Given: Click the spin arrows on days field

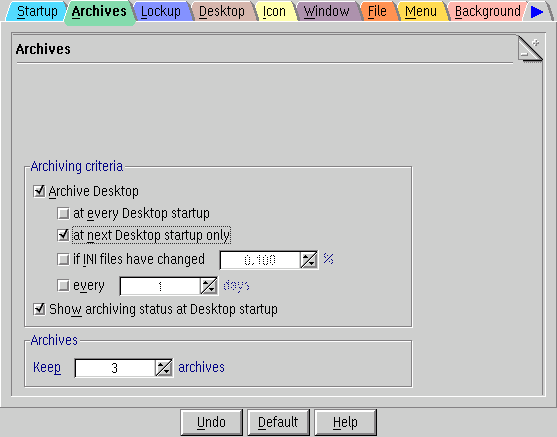Looking at the screenshot, I should click(x=209, y=286).
